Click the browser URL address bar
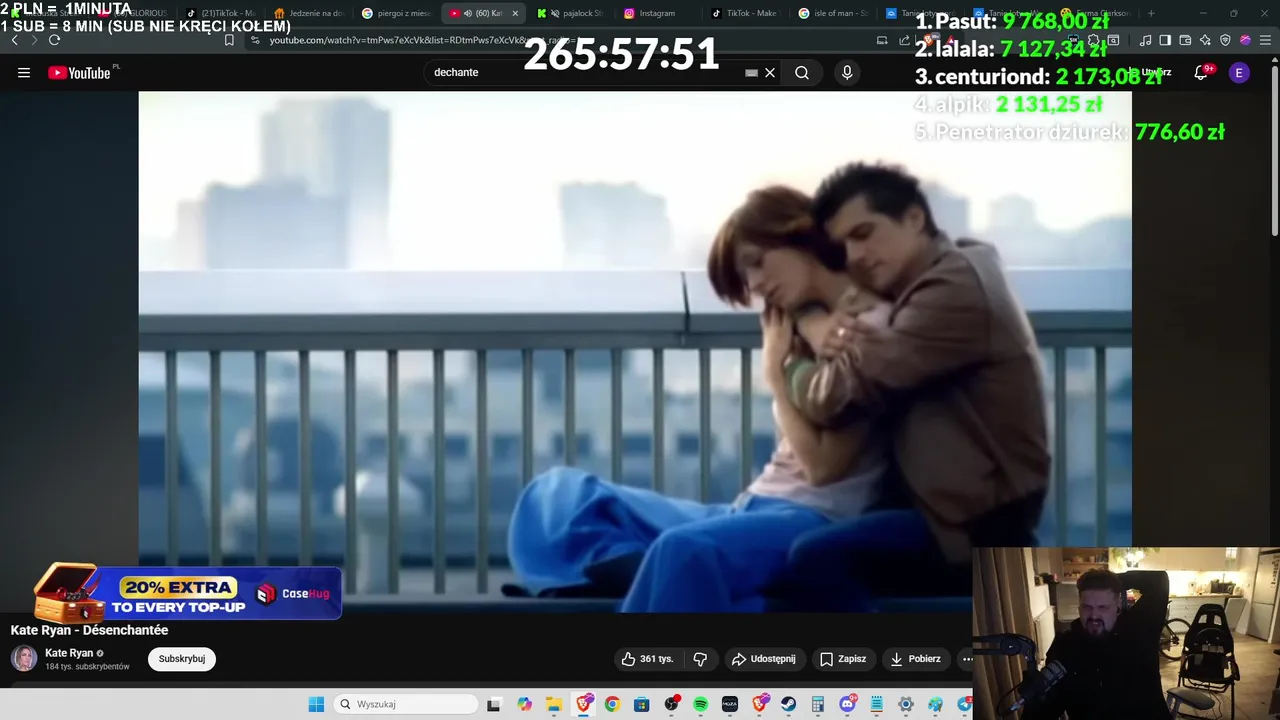The width and height of the screenshot is (1280, 720). (560, 40)
